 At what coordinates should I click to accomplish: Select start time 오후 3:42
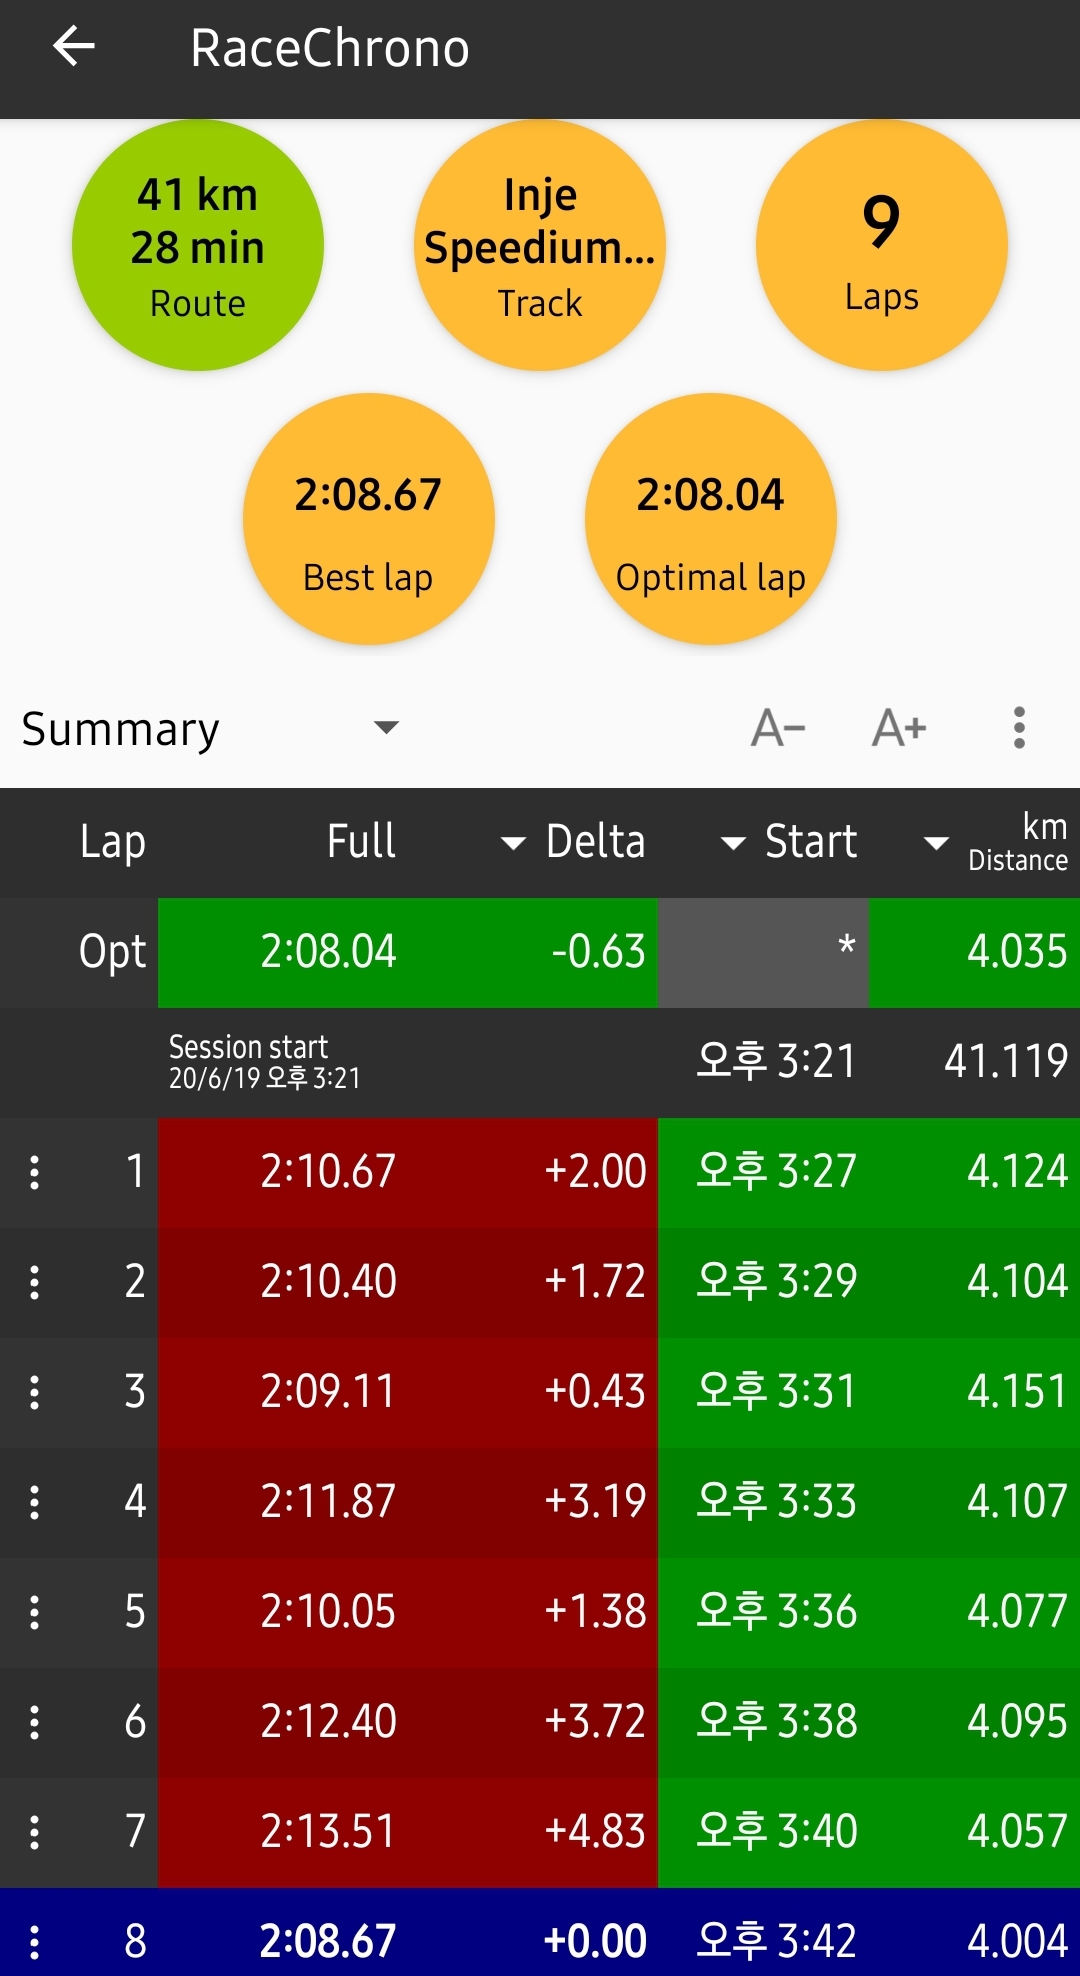(x=776, y=1942)
